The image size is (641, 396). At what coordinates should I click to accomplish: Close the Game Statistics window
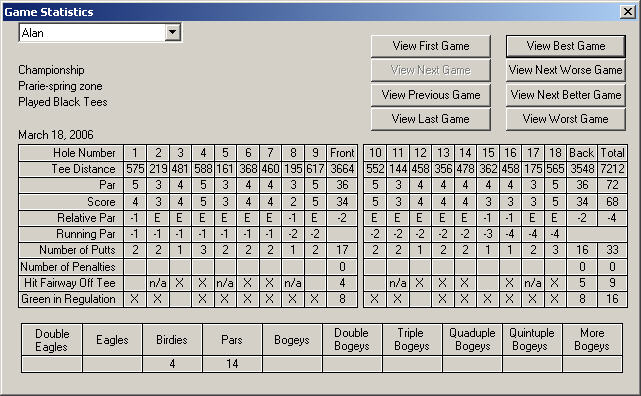pyautogui.click(x=628, y=11)
